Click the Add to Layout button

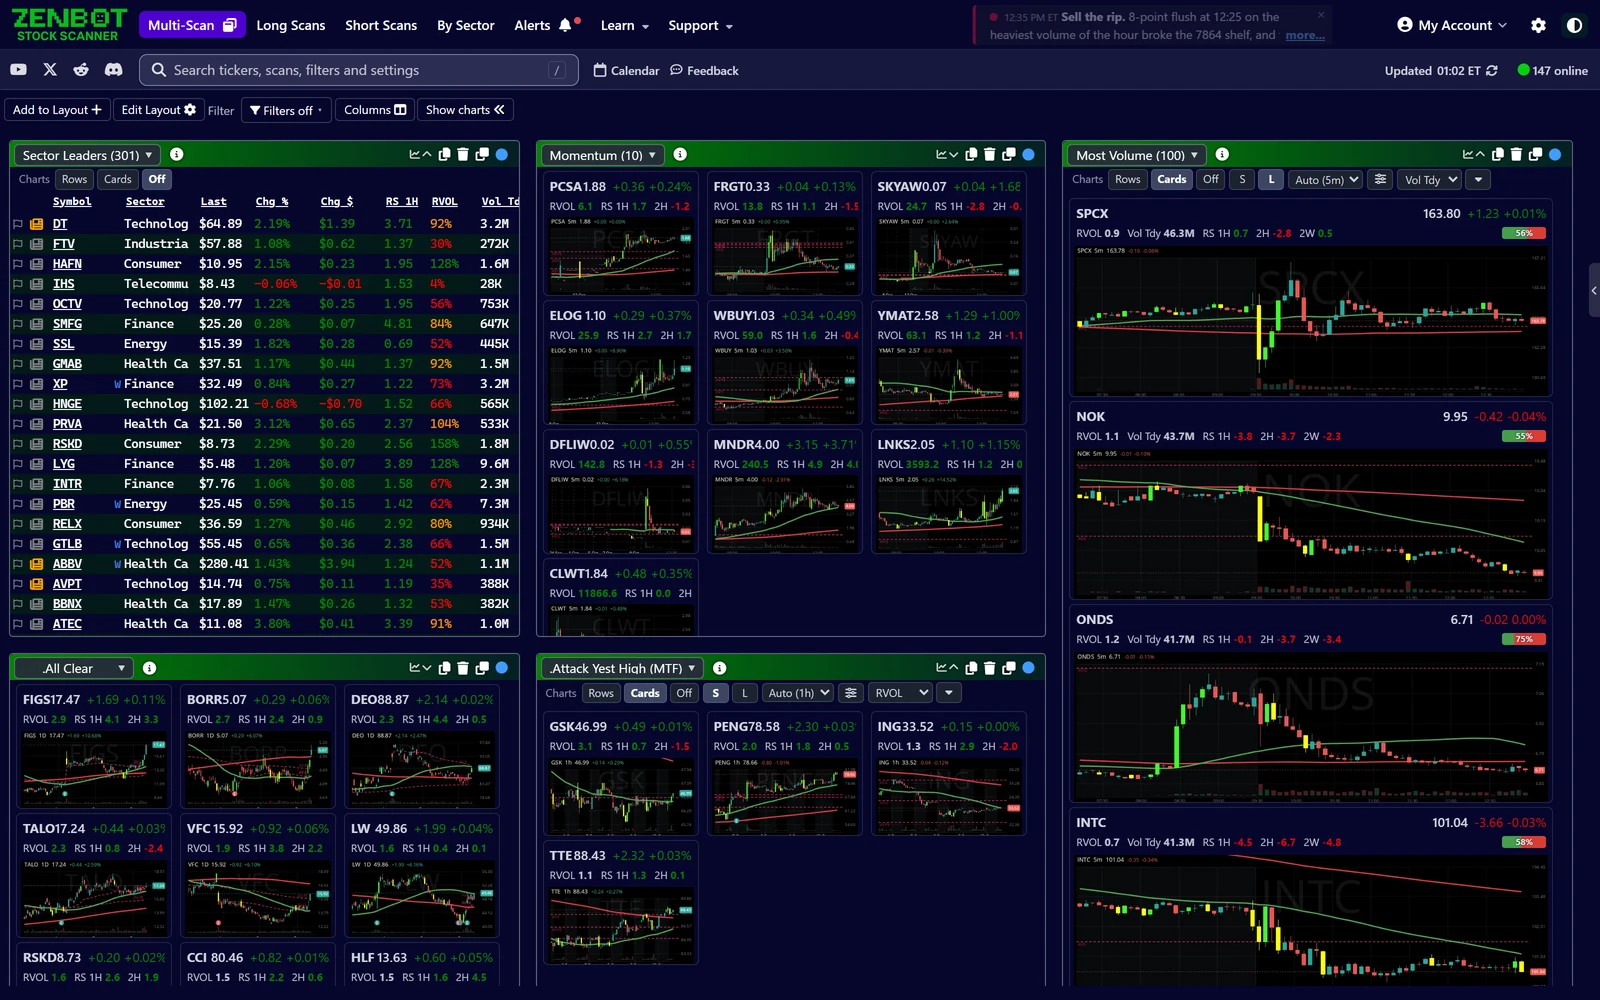coord(57,110)
